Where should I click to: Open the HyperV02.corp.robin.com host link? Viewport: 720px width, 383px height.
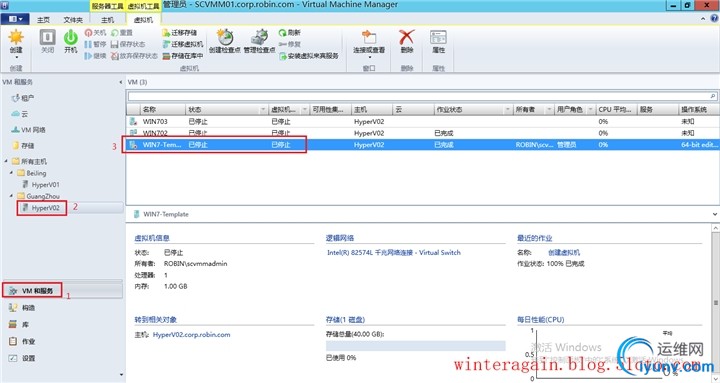[x=191, y=334]
